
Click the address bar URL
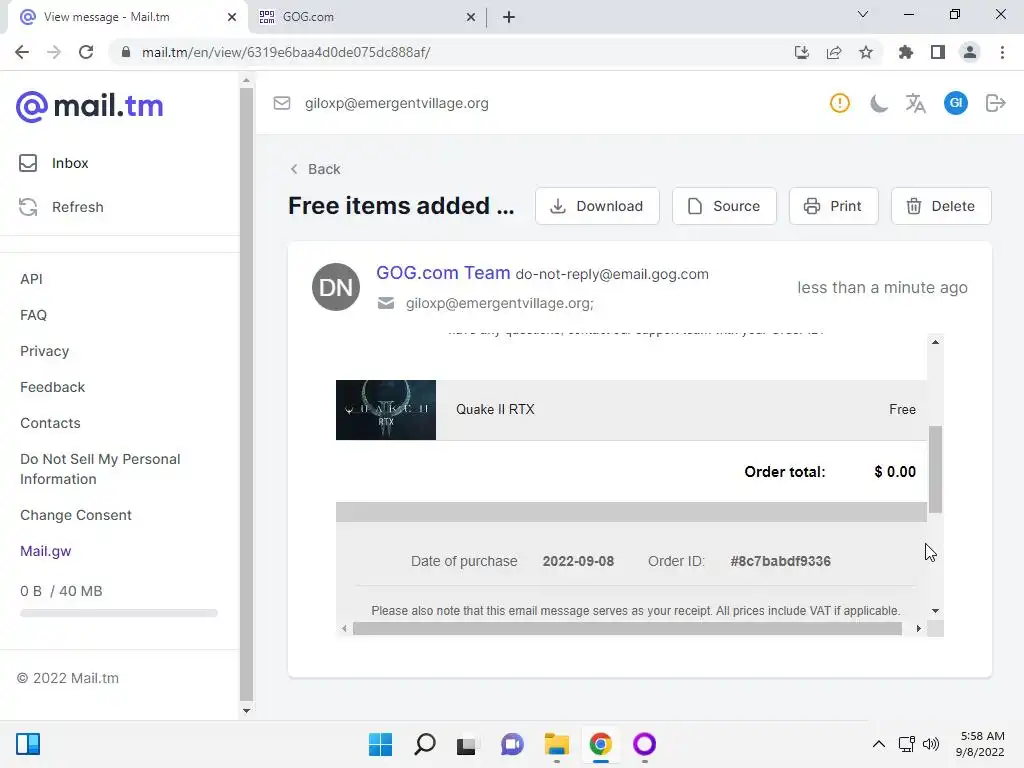click(286, 52)
